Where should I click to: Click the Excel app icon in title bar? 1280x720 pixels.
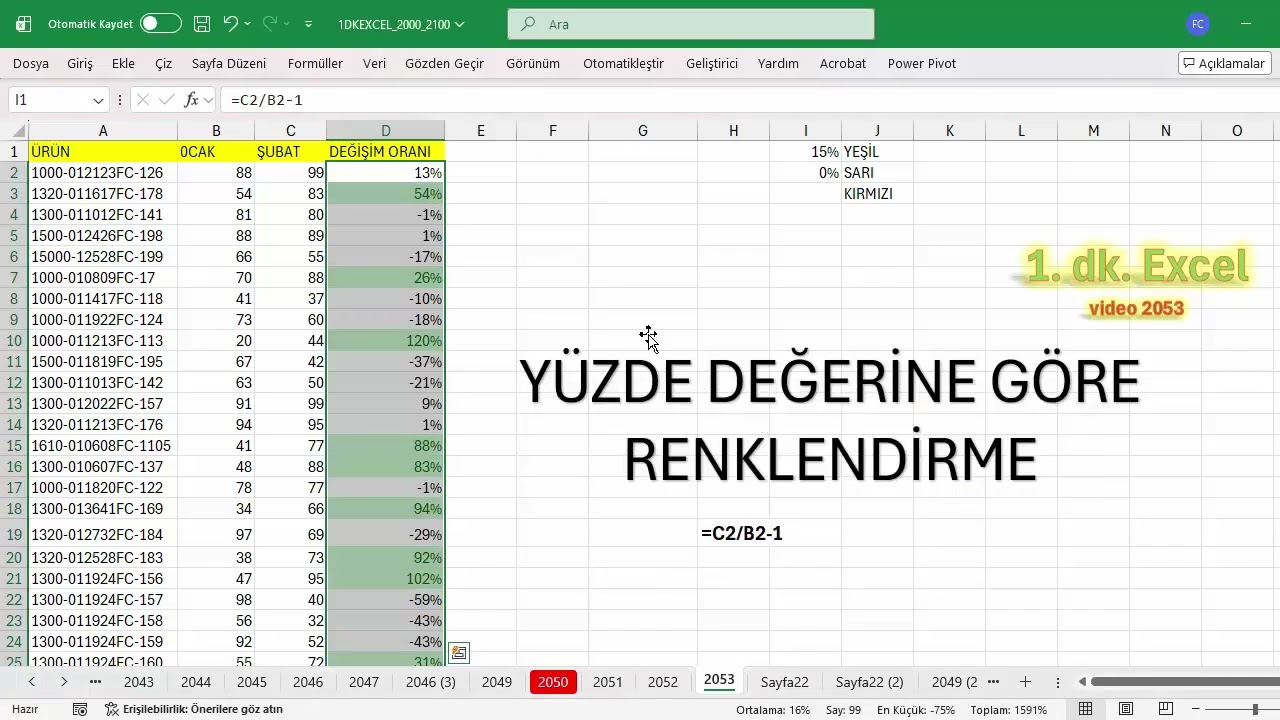point(23,23)
